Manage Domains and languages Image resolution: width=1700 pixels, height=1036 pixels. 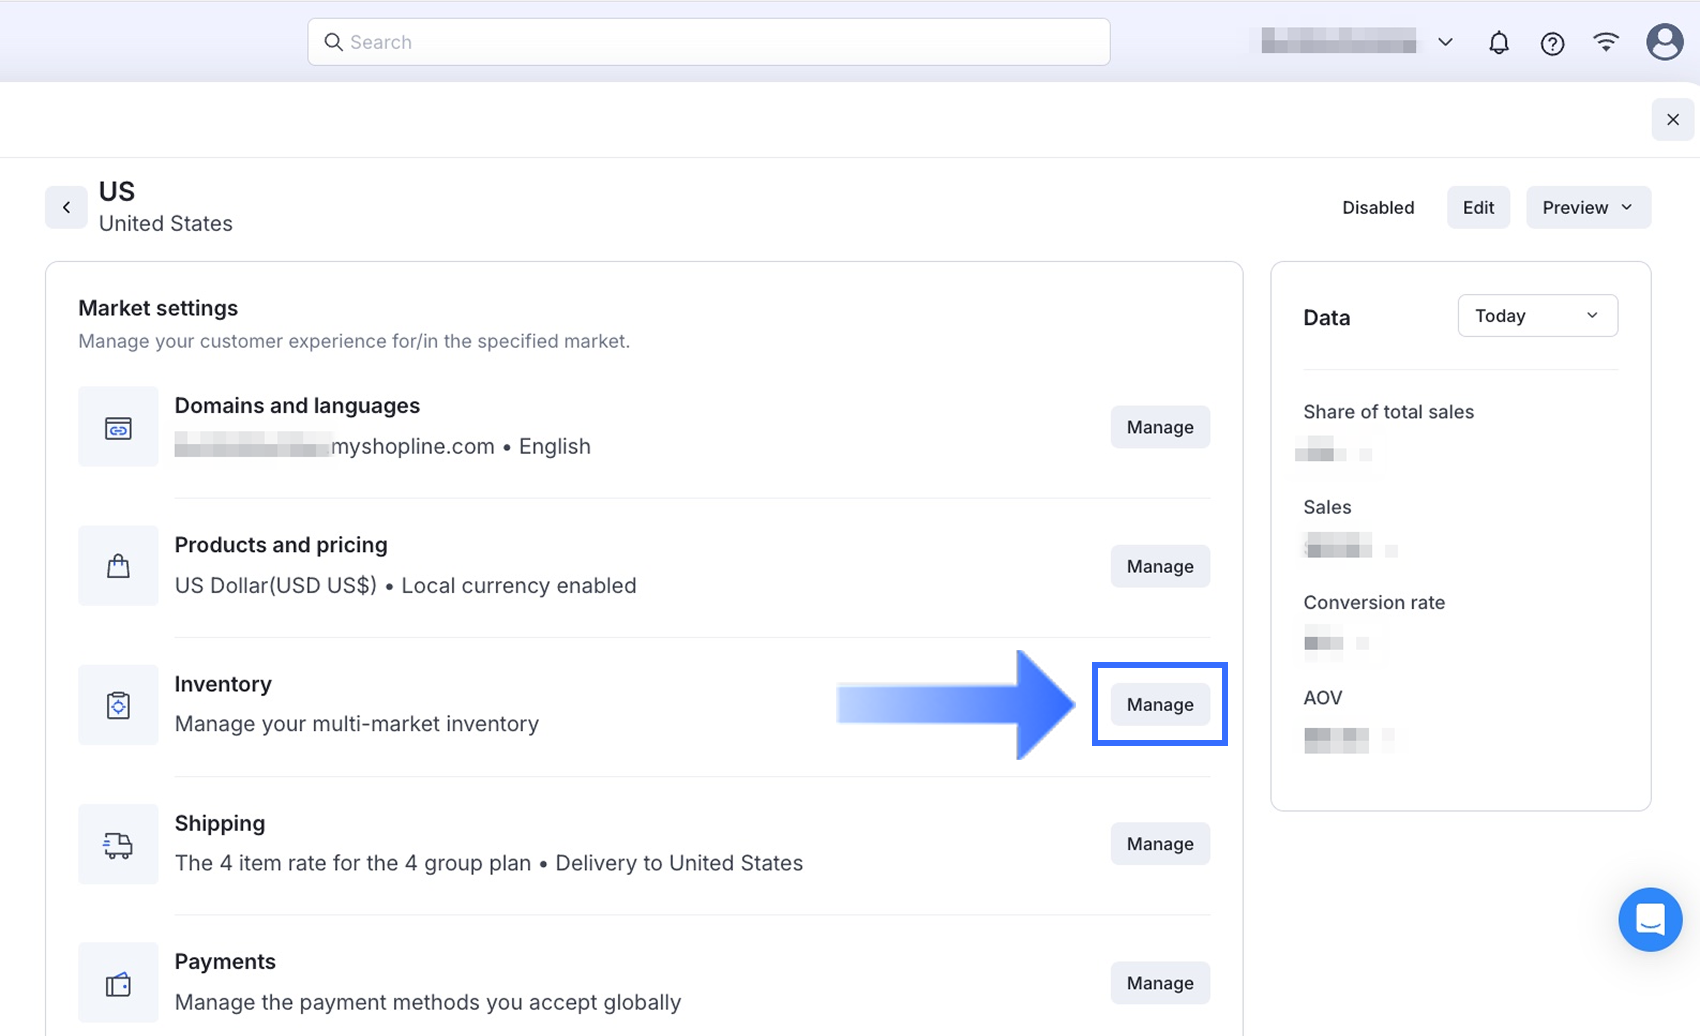coord(1159,427)
